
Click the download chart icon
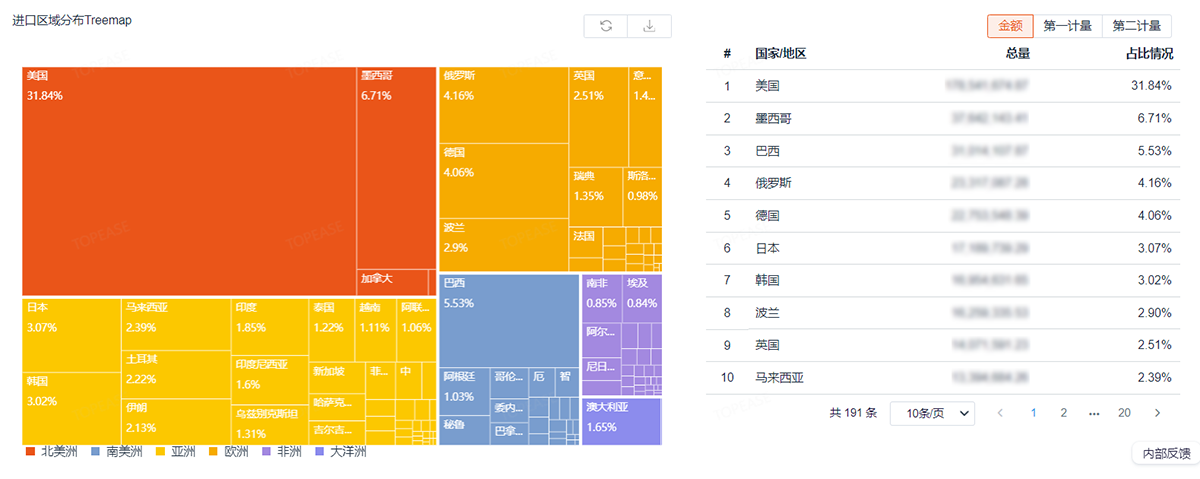(x=649, y=26)
